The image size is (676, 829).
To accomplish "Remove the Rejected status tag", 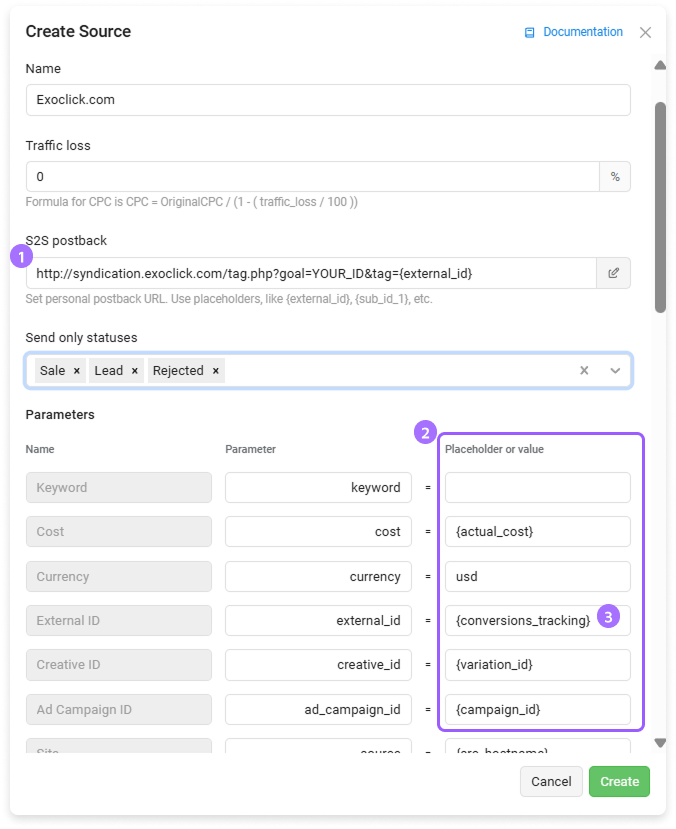I will click(215, 371).
